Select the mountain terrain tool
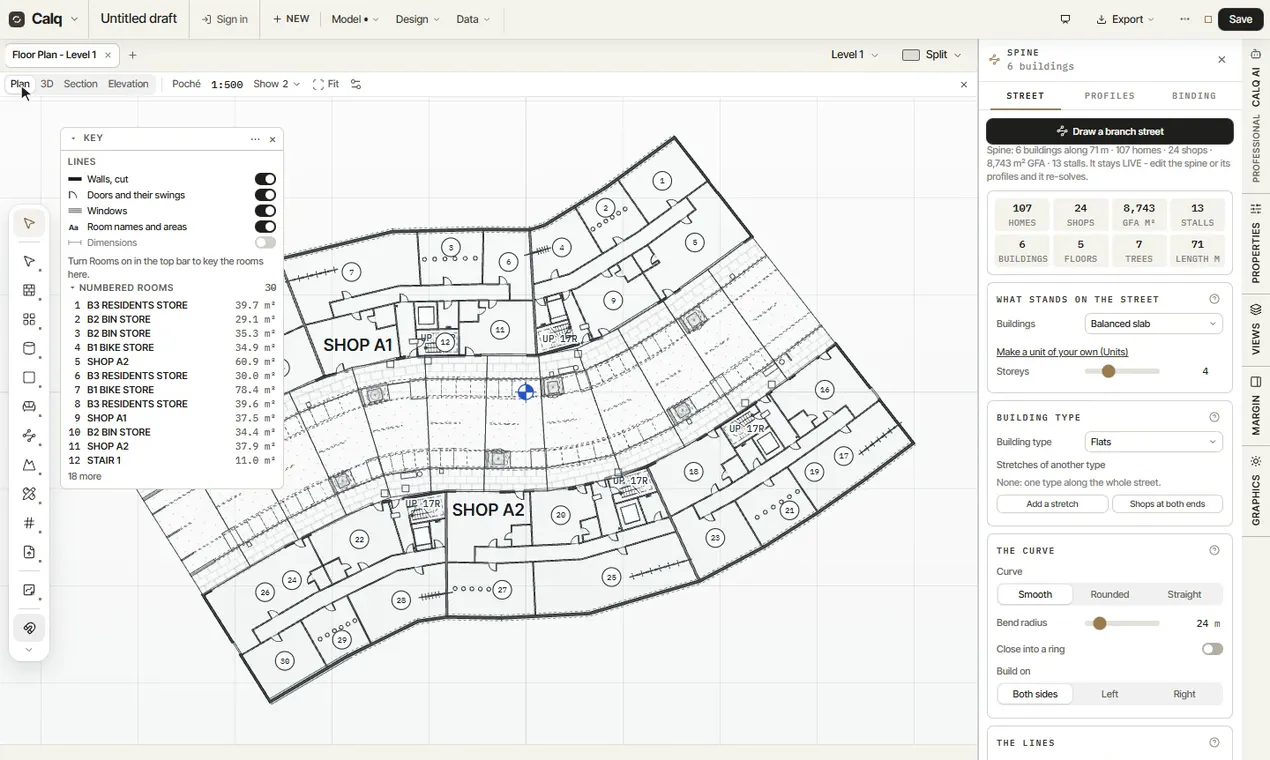1270x760 pixels. (x=29, y=465)
